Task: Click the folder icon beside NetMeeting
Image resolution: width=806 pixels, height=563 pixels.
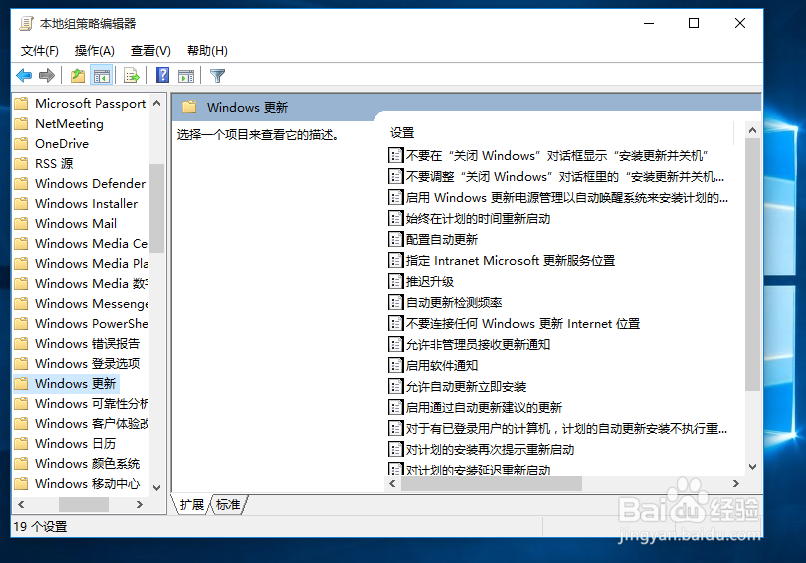Action: pyautogui.click(x=21, y=123)
